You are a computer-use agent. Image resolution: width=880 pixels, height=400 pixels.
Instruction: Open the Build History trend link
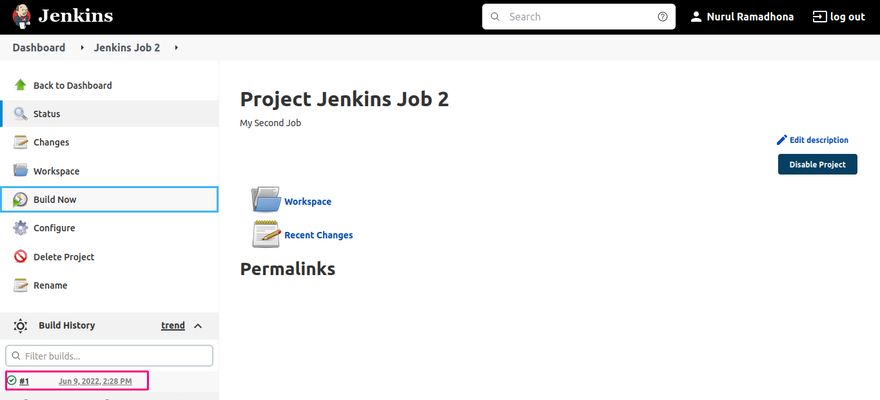coord(173,325)
